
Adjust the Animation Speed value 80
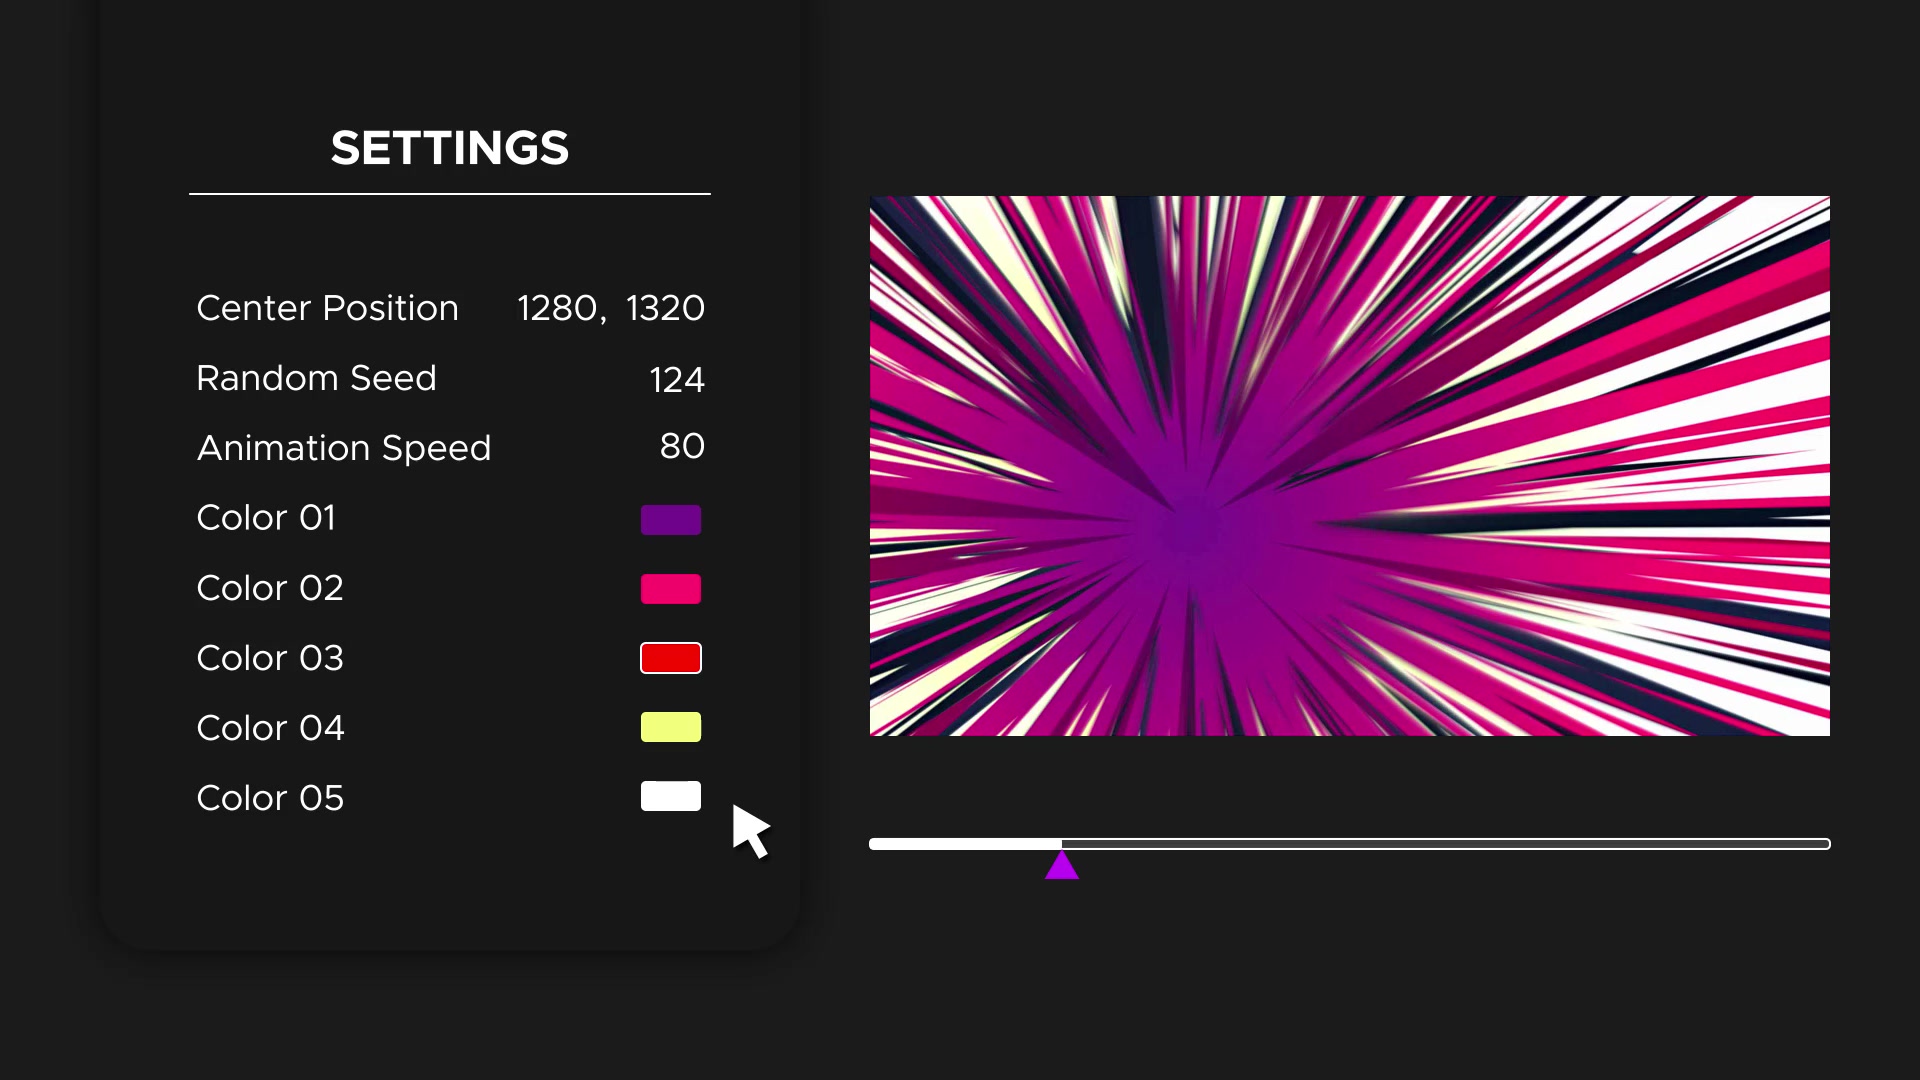pyautogui.click(x=682, y=446)
